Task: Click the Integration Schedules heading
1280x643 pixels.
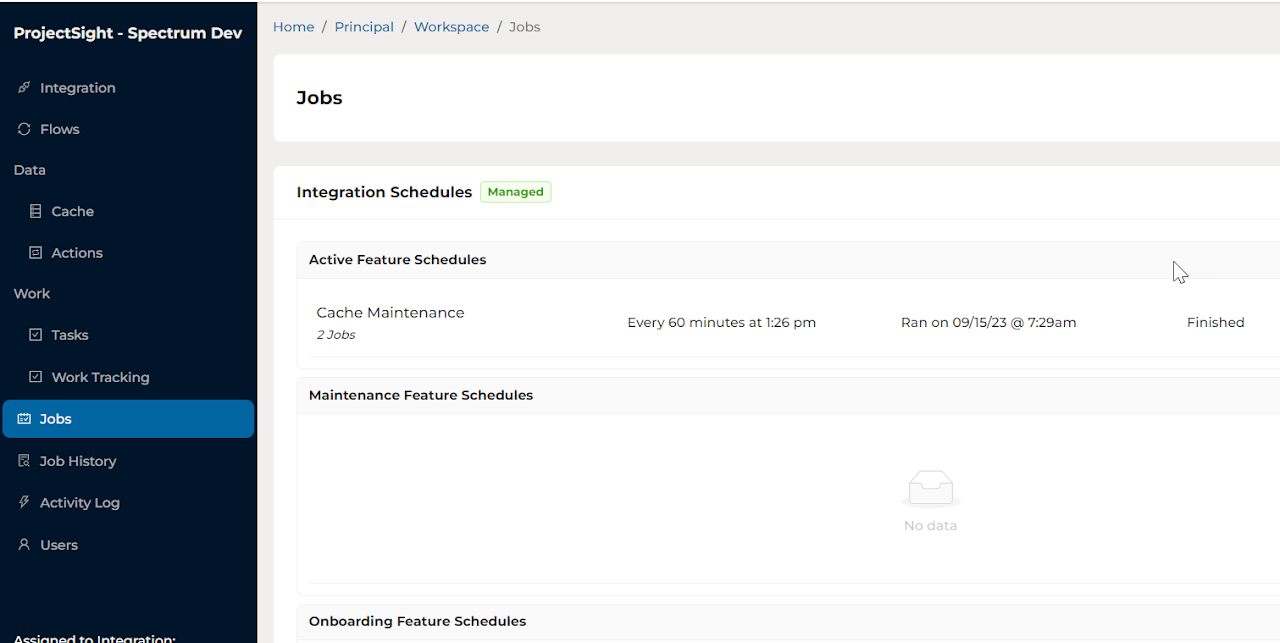Action: coord(384,192)
